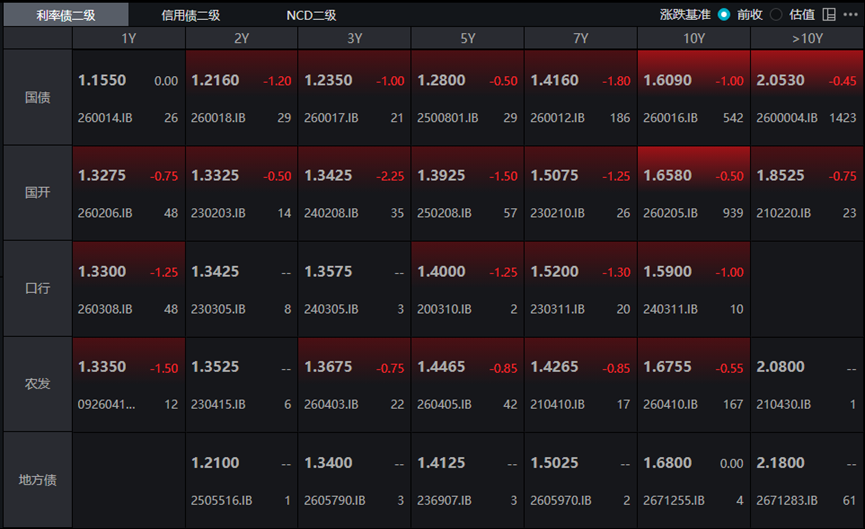Click the >10Y column header

coord(807,39)
